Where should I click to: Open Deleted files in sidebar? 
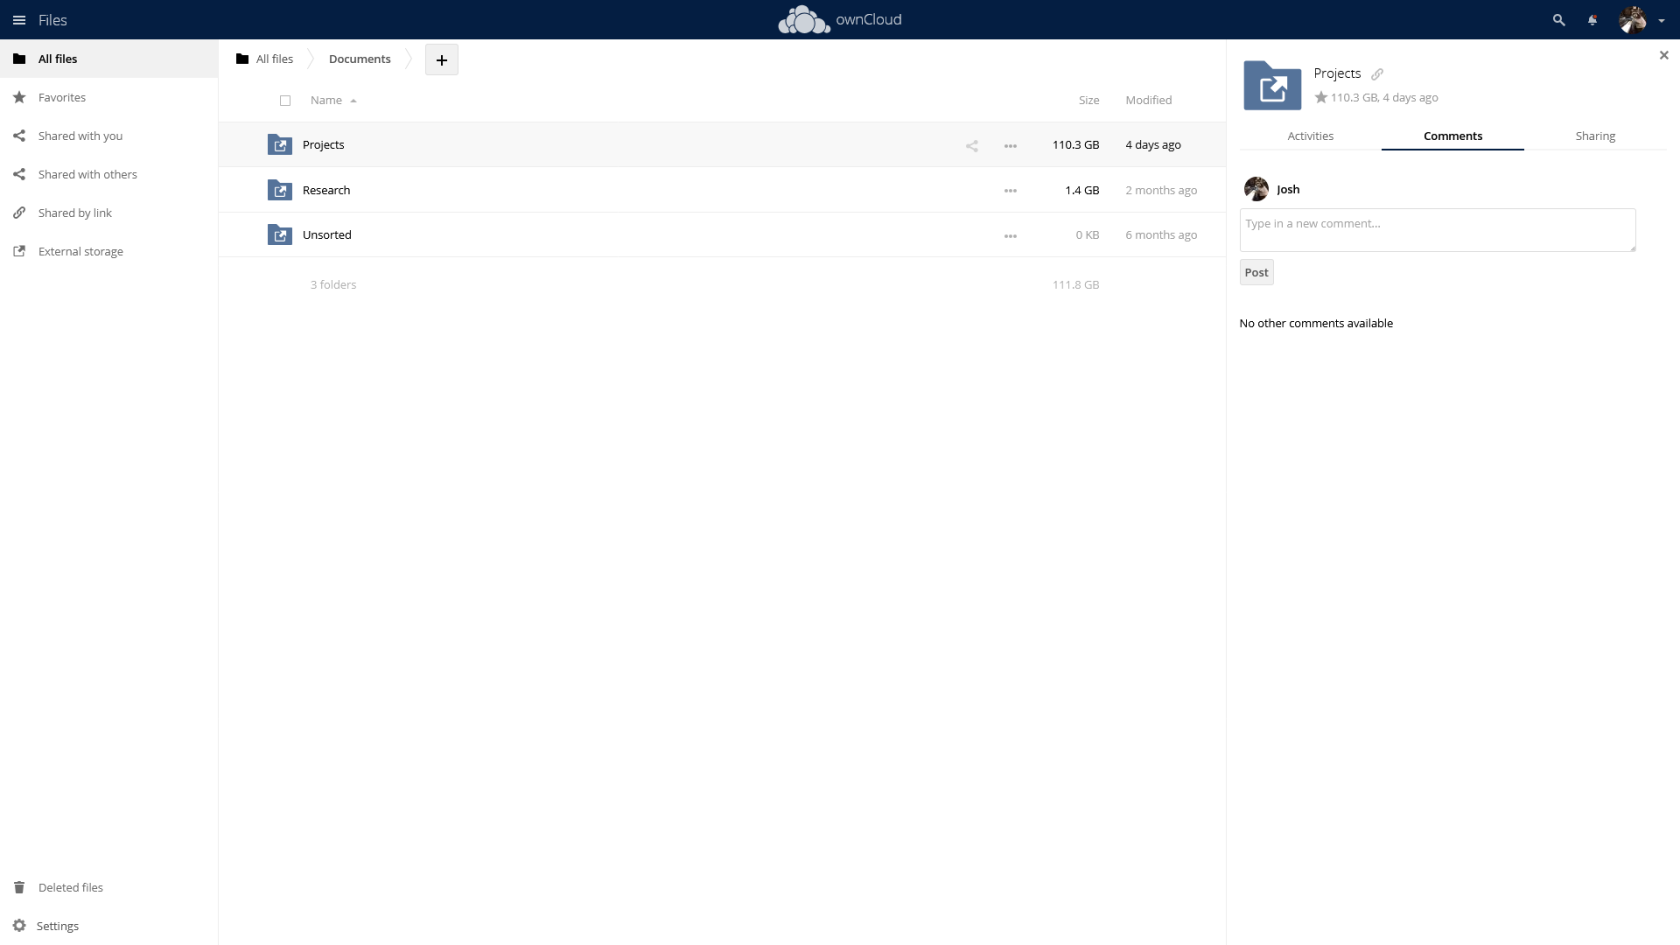tap(70, 888)
